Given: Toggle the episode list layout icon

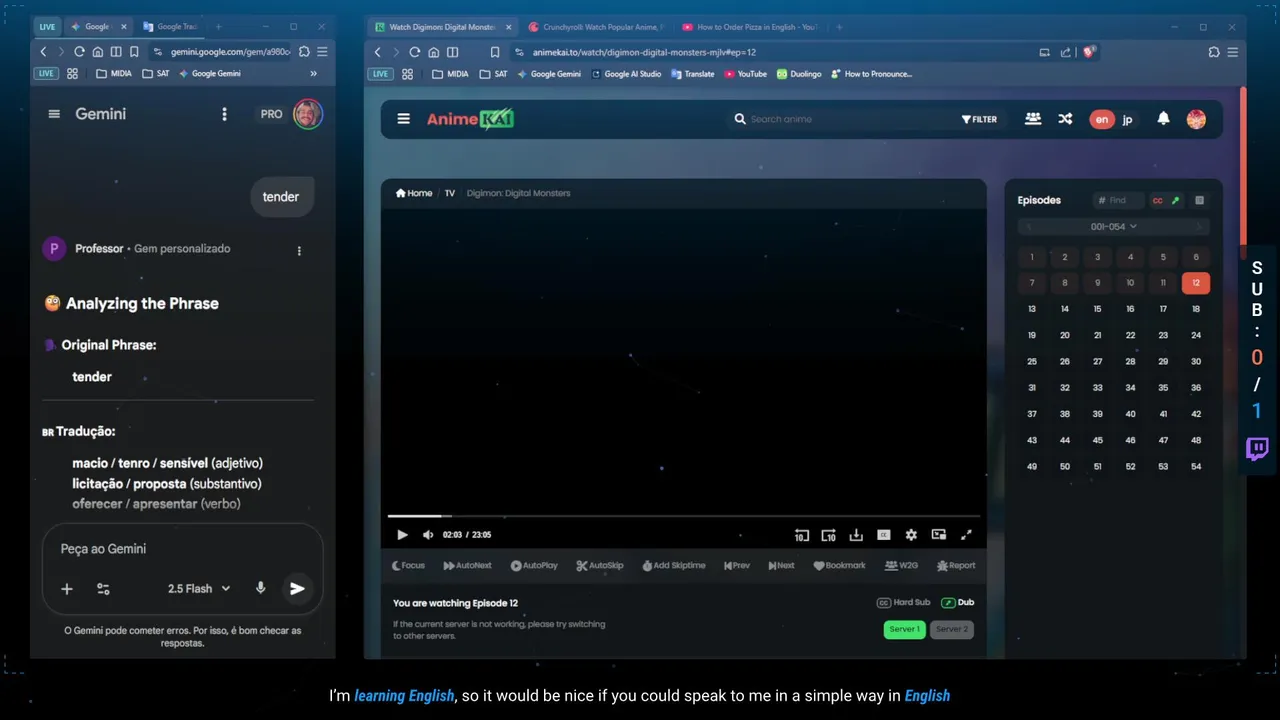Looking at the screenshot, I should tap(1199, 200).
